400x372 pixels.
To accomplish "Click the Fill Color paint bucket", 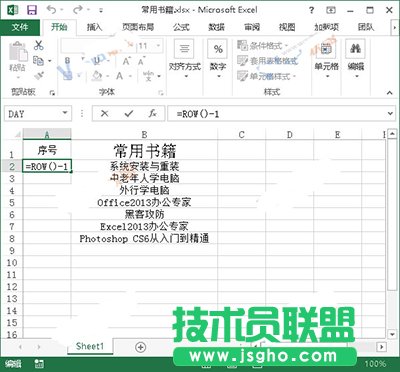I will click(97, 76).
